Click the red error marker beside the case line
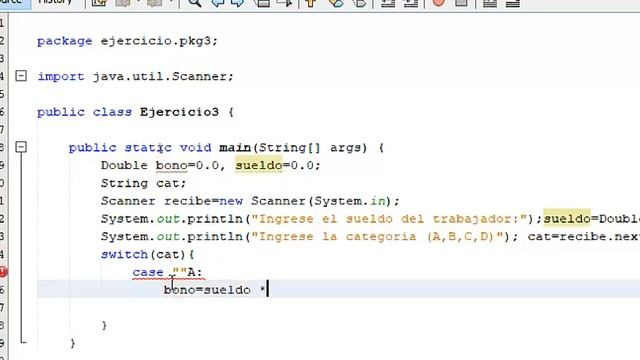This screenshot has height=360, width=640. click(3, 272)
